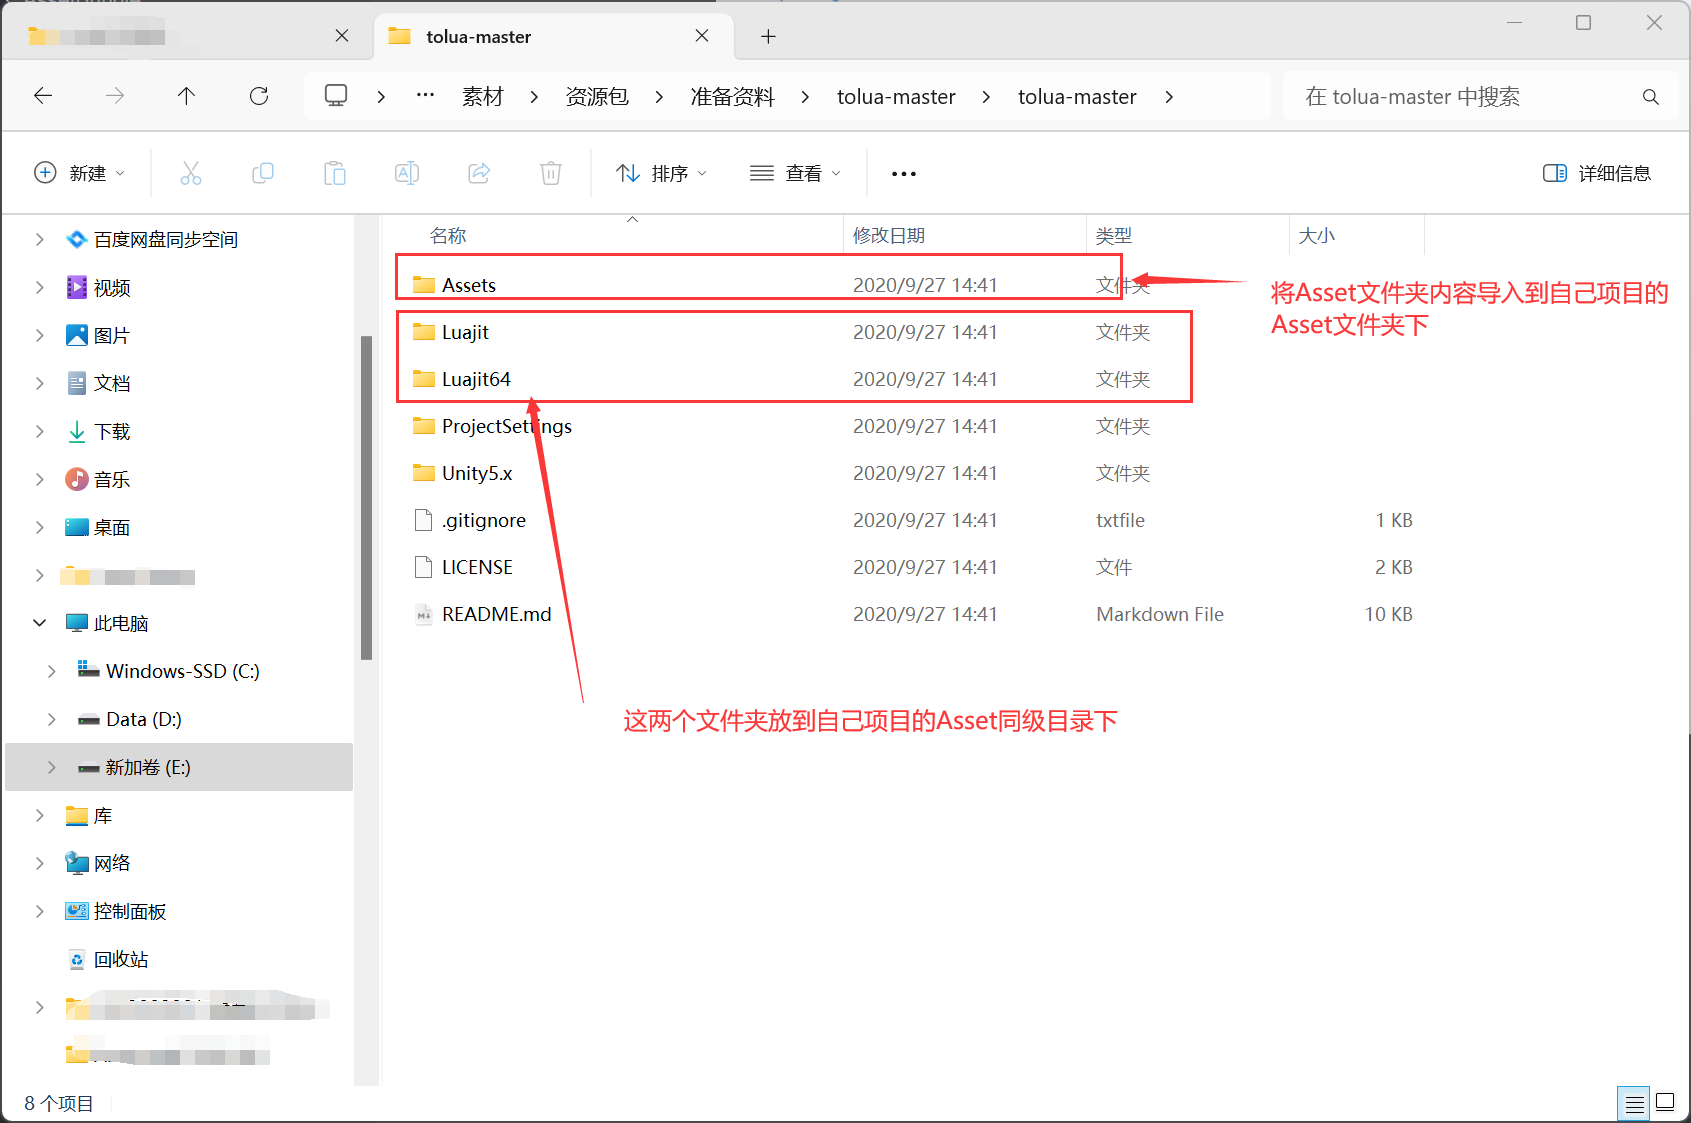Click the Rename icon in toolbar
The width and height of the screenshot is (1691, 1123).
[x=407, y=173]
